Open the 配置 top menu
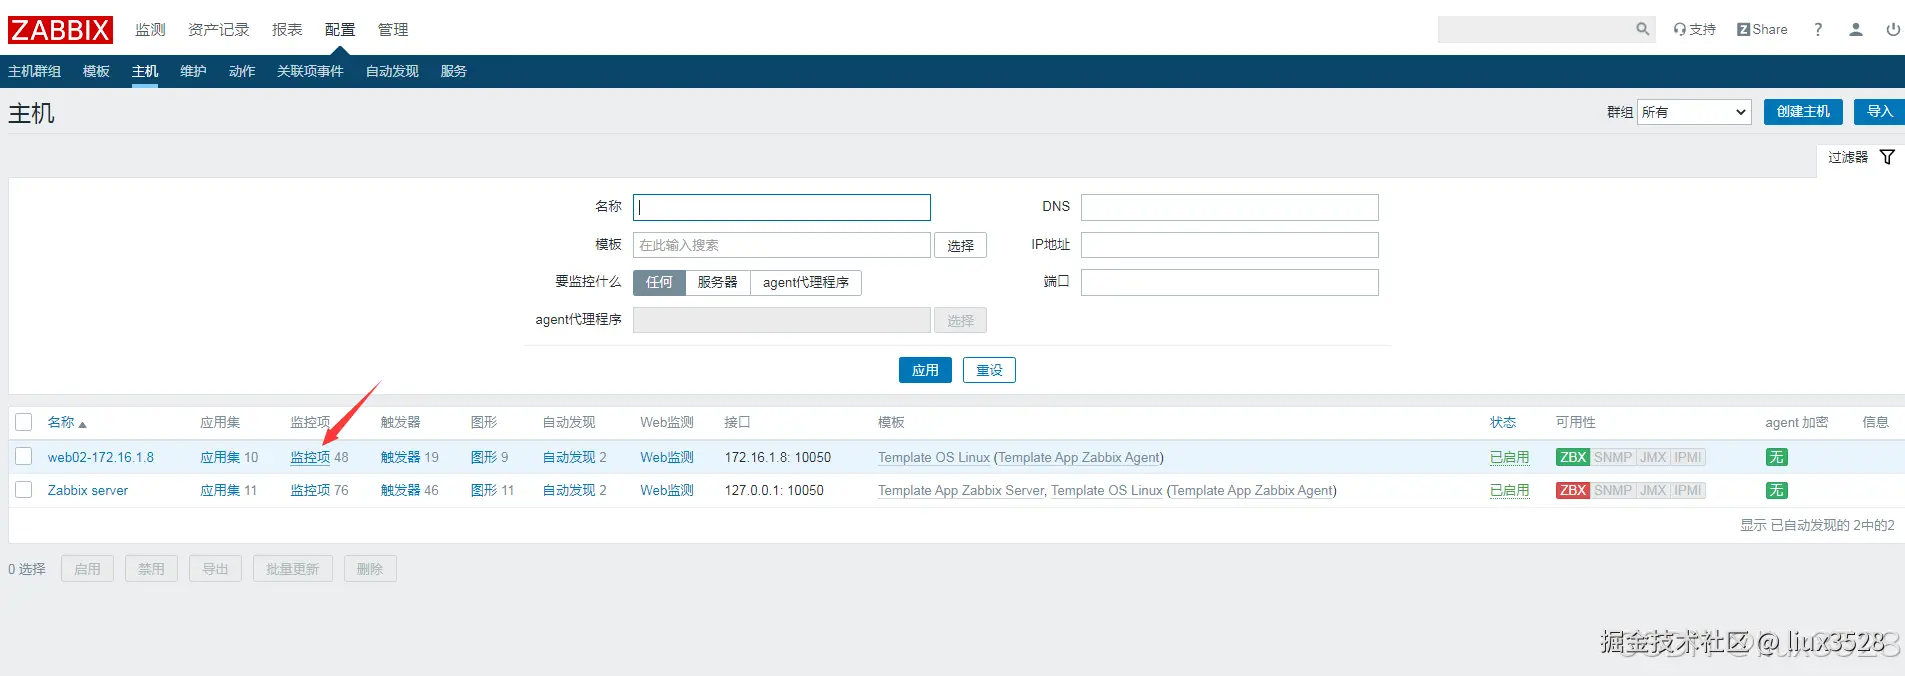The image size is (1905, 676). coord(340,30)
